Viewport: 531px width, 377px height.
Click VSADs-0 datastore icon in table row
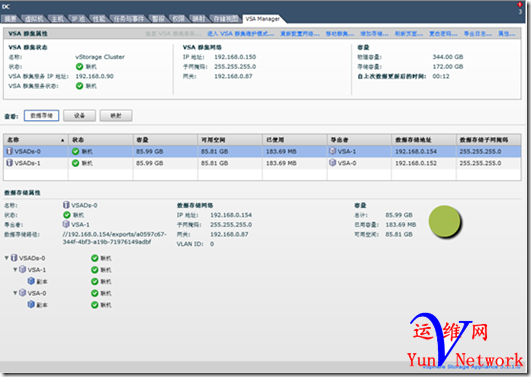tap(9, 151)
